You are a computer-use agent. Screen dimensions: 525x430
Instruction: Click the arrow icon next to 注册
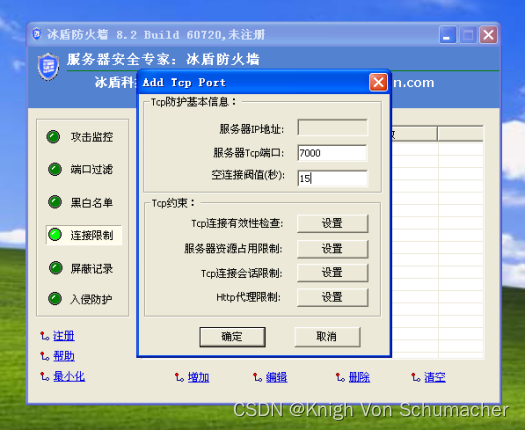[45, 336]
